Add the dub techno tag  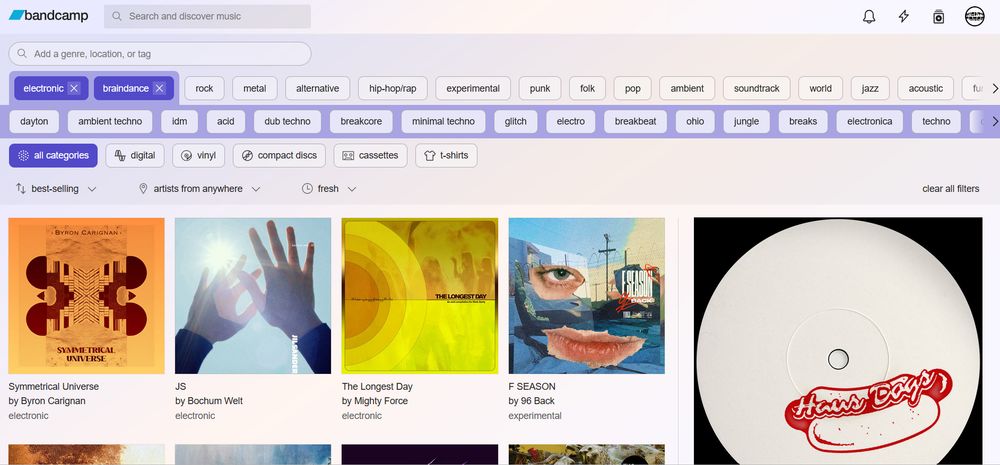(288, 121)
